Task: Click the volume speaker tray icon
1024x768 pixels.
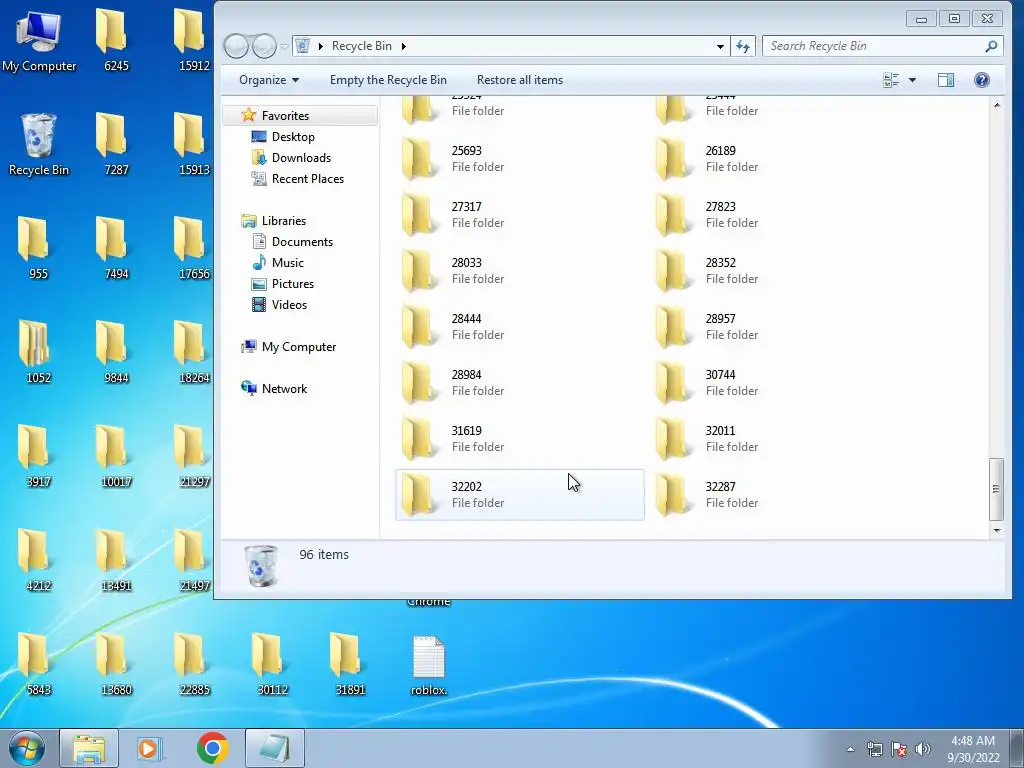Action: (922, 749)
